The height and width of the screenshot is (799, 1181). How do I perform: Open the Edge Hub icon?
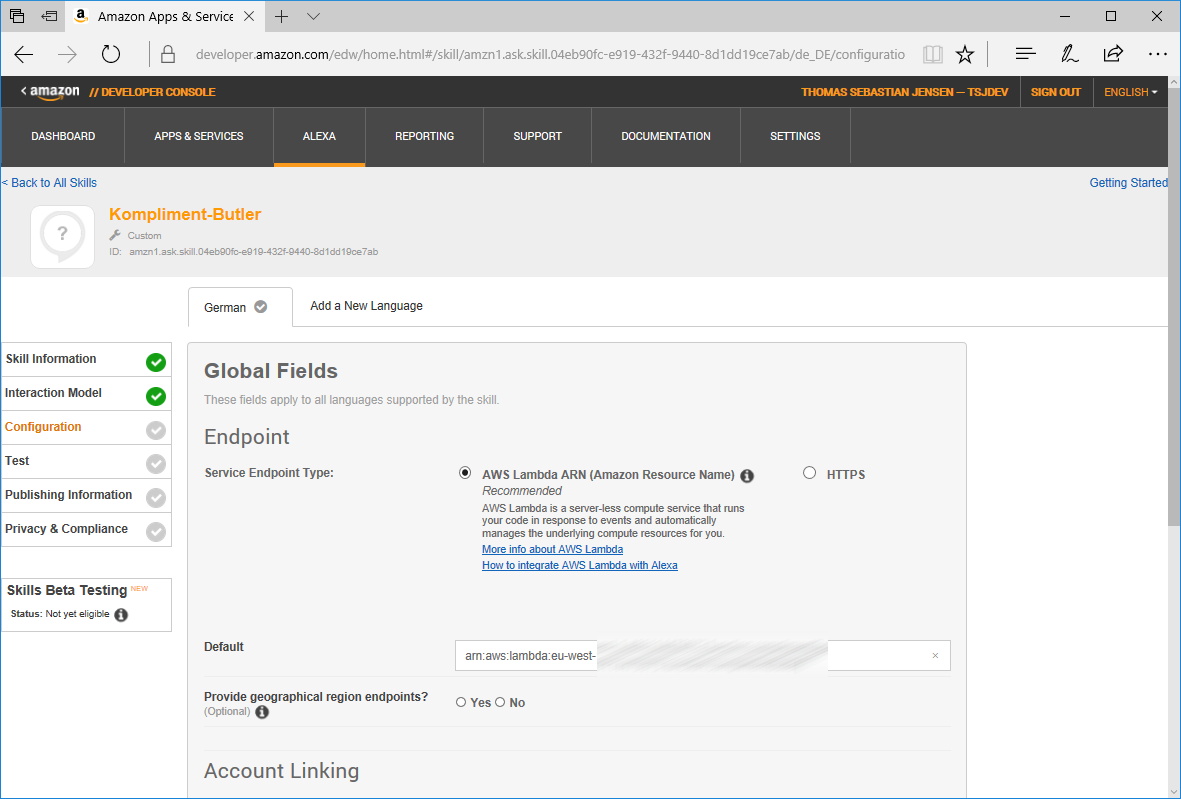coord(1025,54)
